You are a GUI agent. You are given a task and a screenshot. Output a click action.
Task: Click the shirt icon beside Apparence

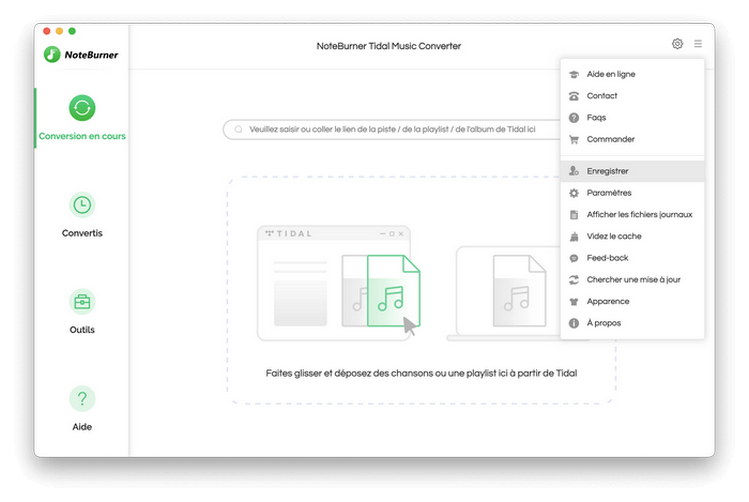[574, 301]
